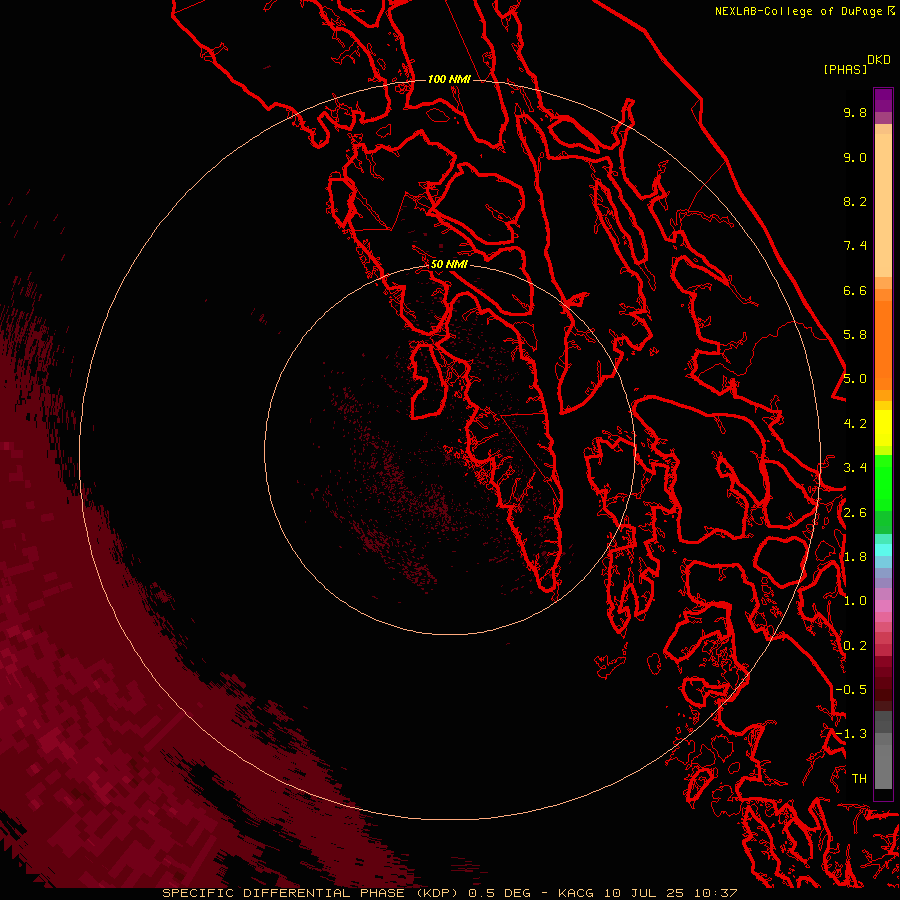Click the [PHAS] legend unit label

(845, 70)
